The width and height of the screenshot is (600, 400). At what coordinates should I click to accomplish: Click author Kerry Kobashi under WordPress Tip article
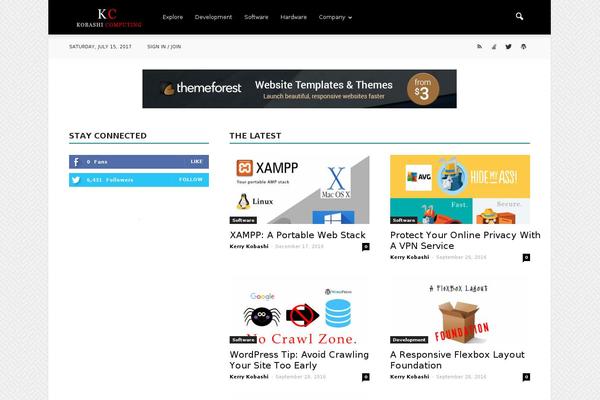pos(249,377)
